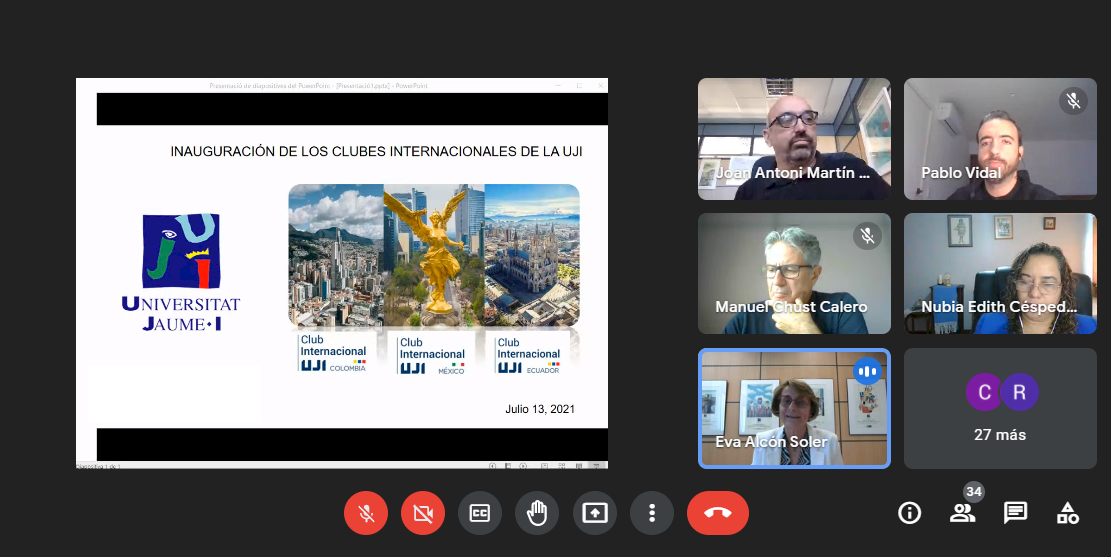
Task: Expand the '27 más' additional participants tile
Action: coord(999,408)
